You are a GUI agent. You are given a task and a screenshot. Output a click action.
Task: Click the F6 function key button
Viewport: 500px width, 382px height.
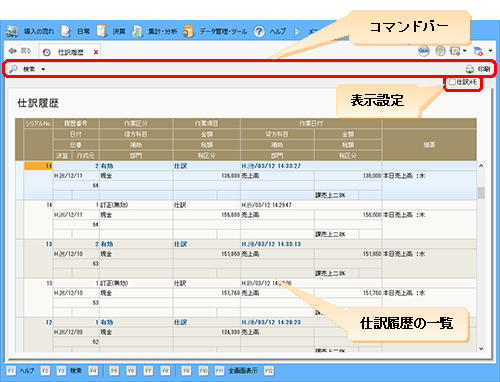pyautogui.click(x=131, y=371)
